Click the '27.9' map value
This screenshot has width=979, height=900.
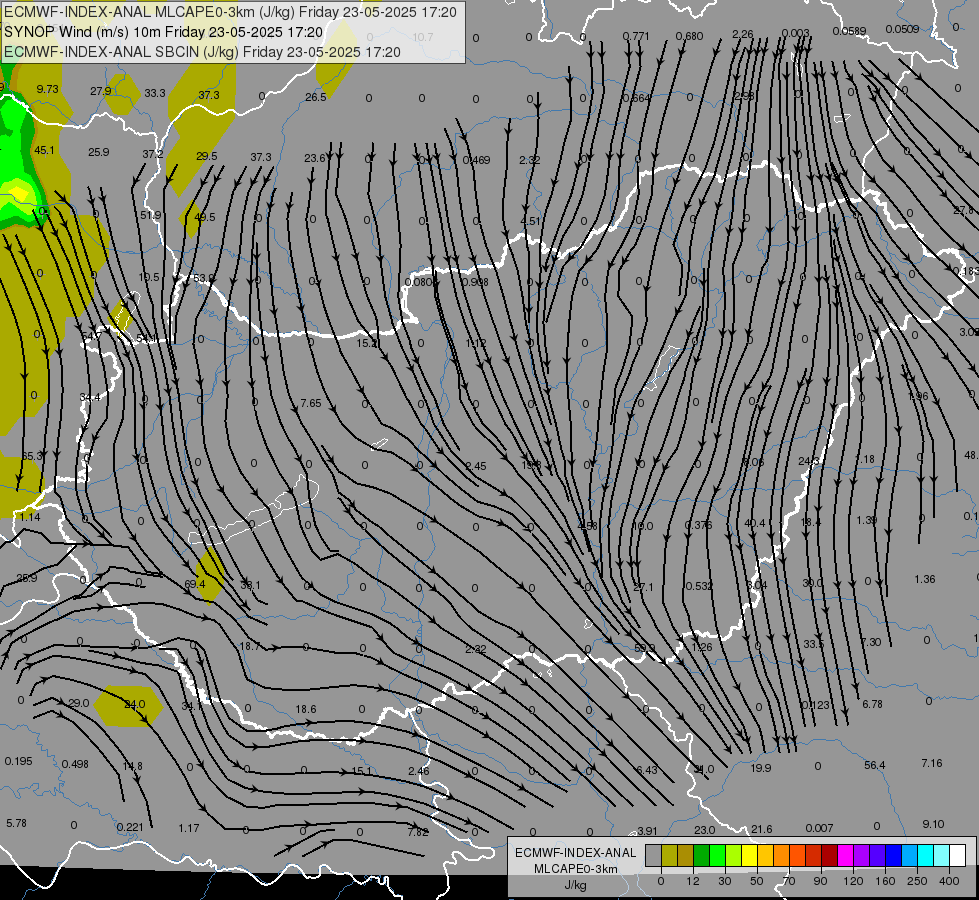[x=101, y=91]
